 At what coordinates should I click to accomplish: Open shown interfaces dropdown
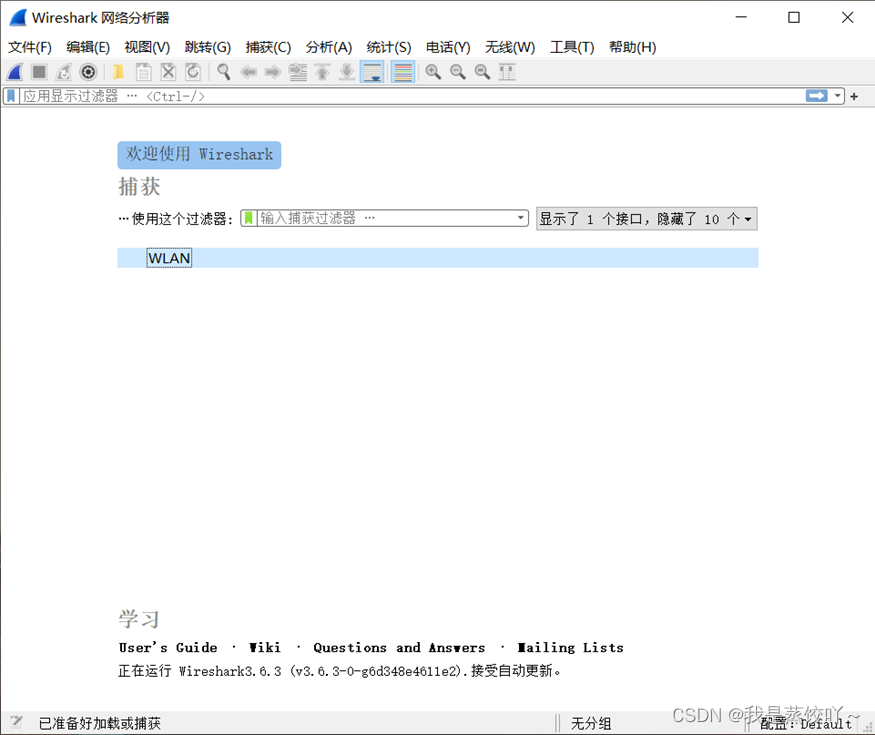pyautogui.click(x=647, y=219)
